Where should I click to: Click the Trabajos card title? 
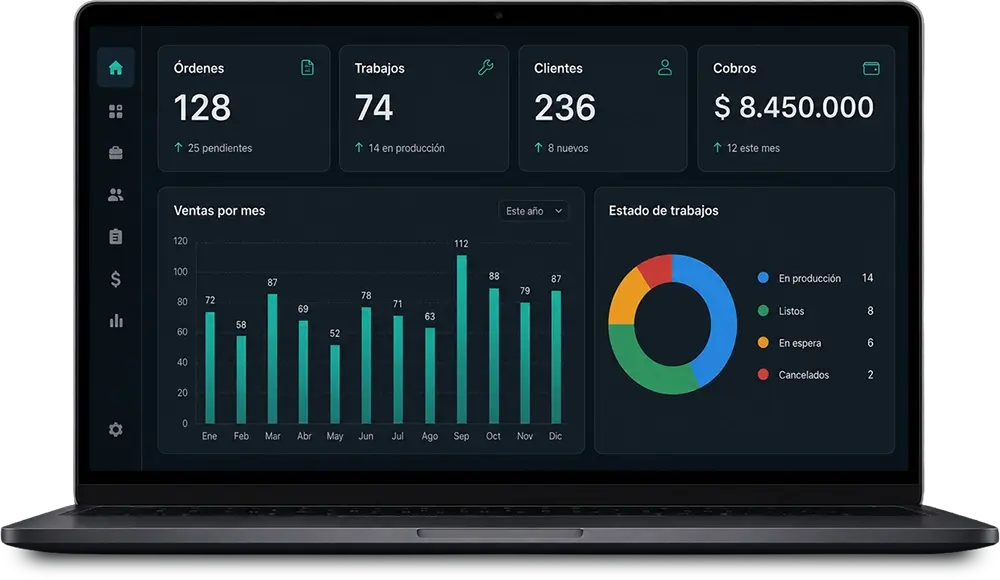(x=379, y=68)
